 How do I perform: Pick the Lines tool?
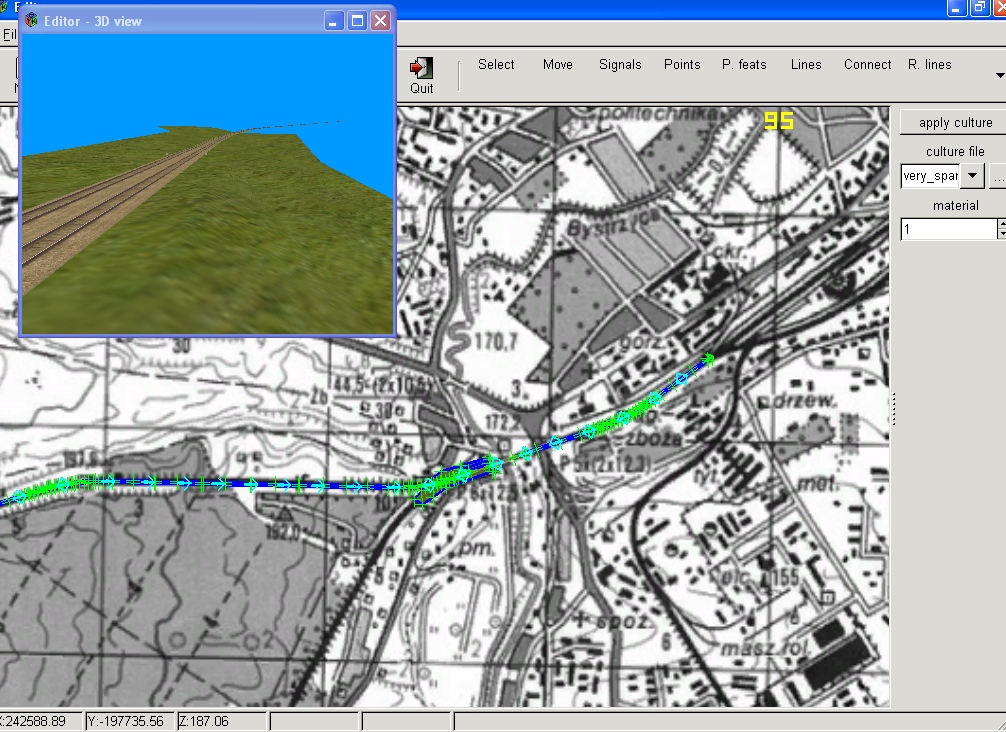click(x=806, y=65)
